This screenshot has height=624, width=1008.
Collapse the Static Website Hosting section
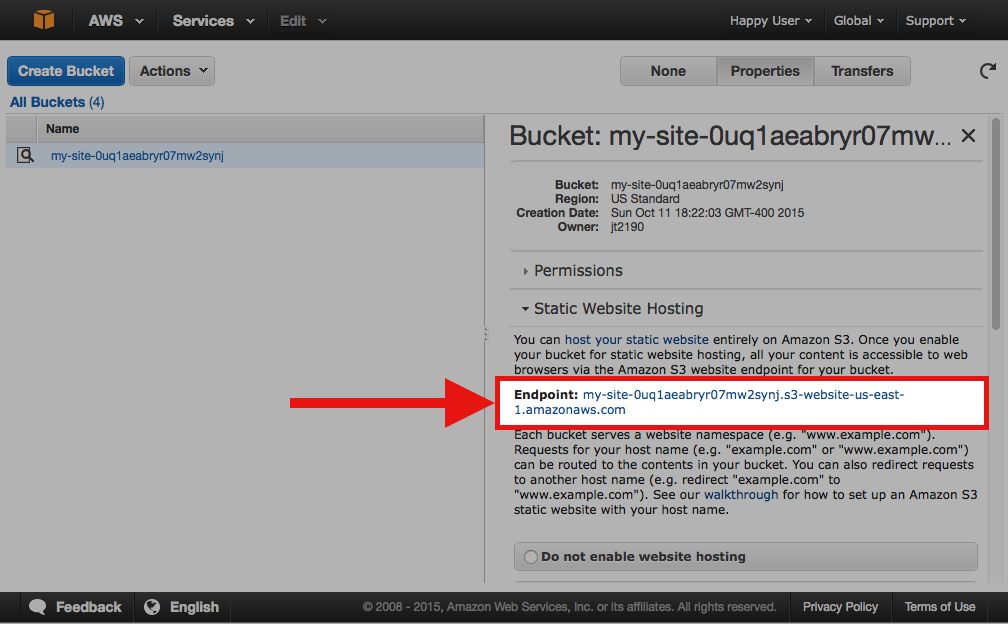[612, 308]
